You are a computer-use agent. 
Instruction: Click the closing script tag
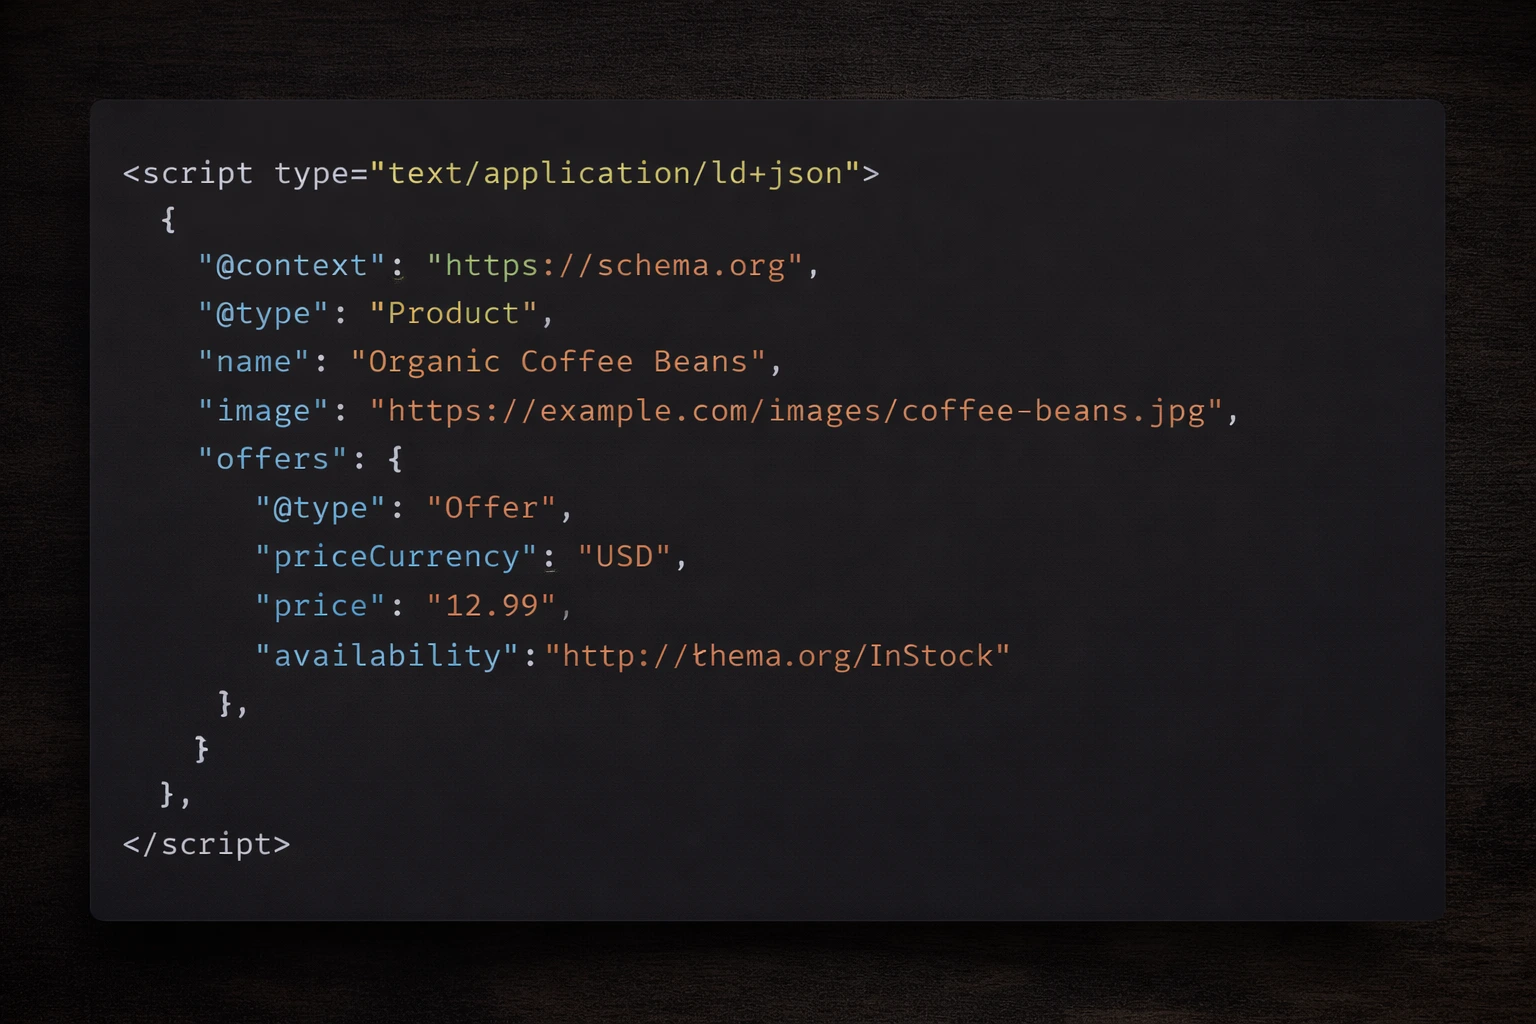click(204, 844)
